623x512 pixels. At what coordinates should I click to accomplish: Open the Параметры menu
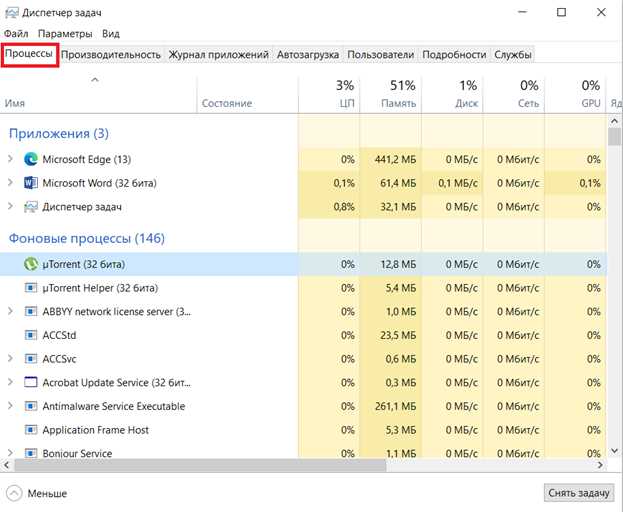[x=65, y=34]
